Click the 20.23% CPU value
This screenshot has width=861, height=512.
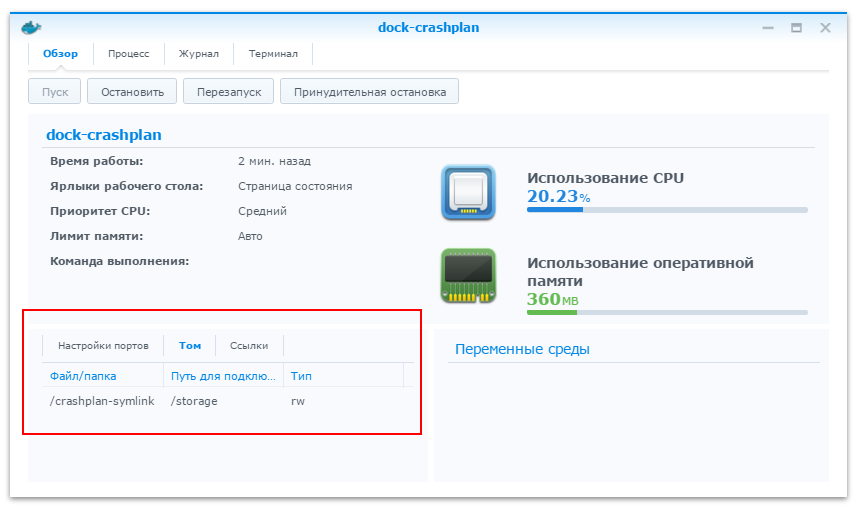click(x=558, y=196)
